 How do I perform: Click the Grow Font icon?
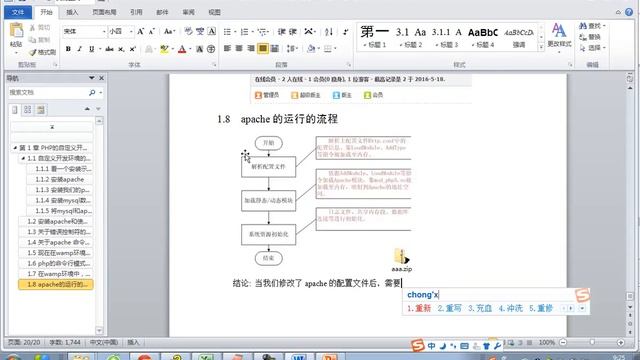pos(140,31)
